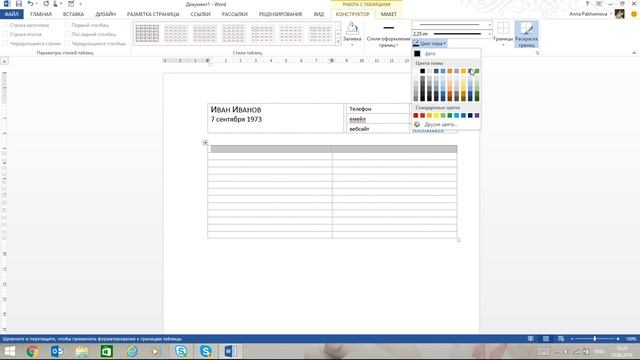Open the green Publisher taskbar icon

[107, 351]
